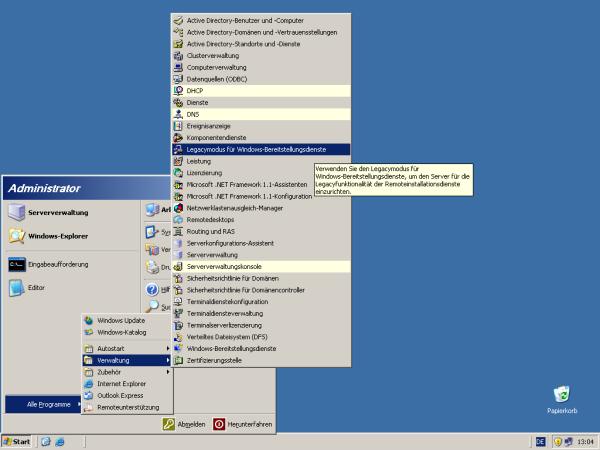The height and width of the screenshot is (450, 600).
Task: Click the Komponentendienste icon
Action: click(x=178, y=138)
